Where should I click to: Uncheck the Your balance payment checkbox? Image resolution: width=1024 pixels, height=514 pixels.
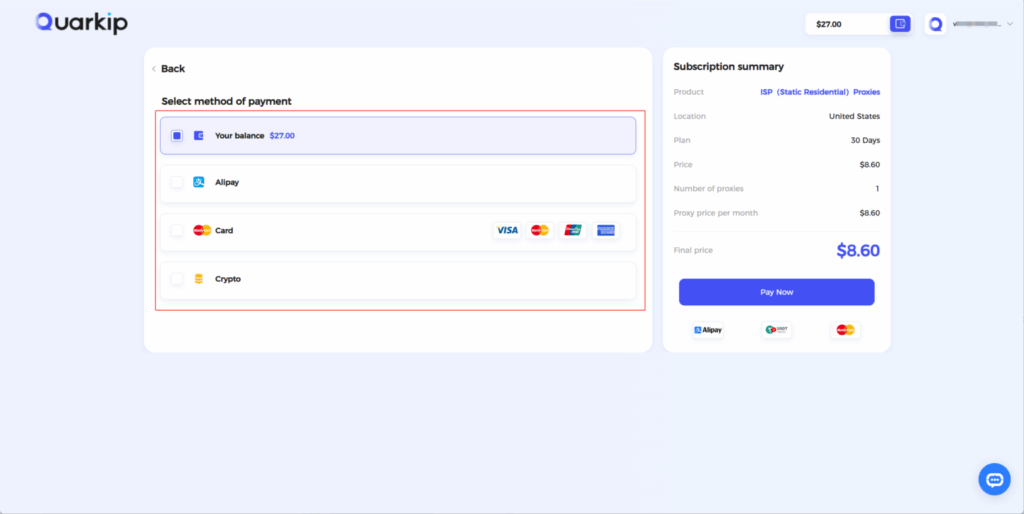(x=177, y=136)
